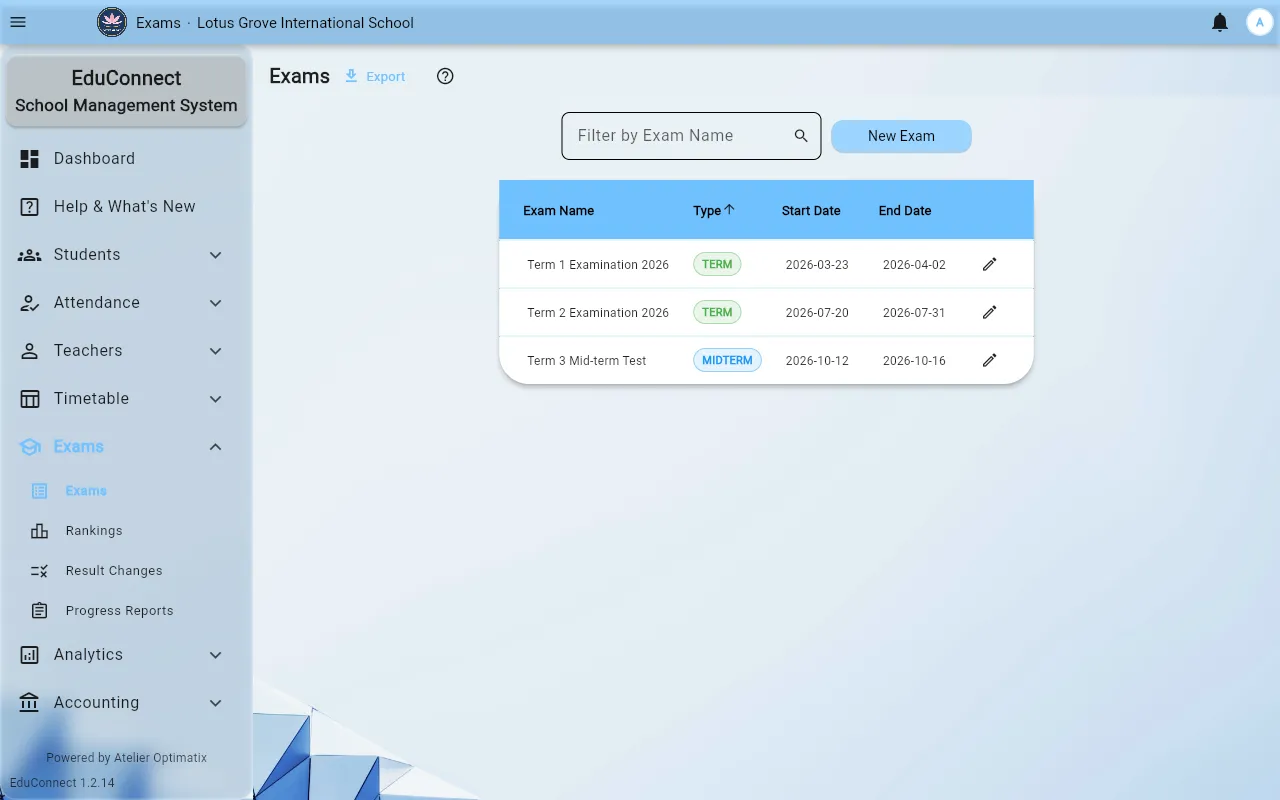This screenshot has height=800, width=1280.
Task: Open Help & What's New
Action: pyautogui.click(x=126, y=206)
